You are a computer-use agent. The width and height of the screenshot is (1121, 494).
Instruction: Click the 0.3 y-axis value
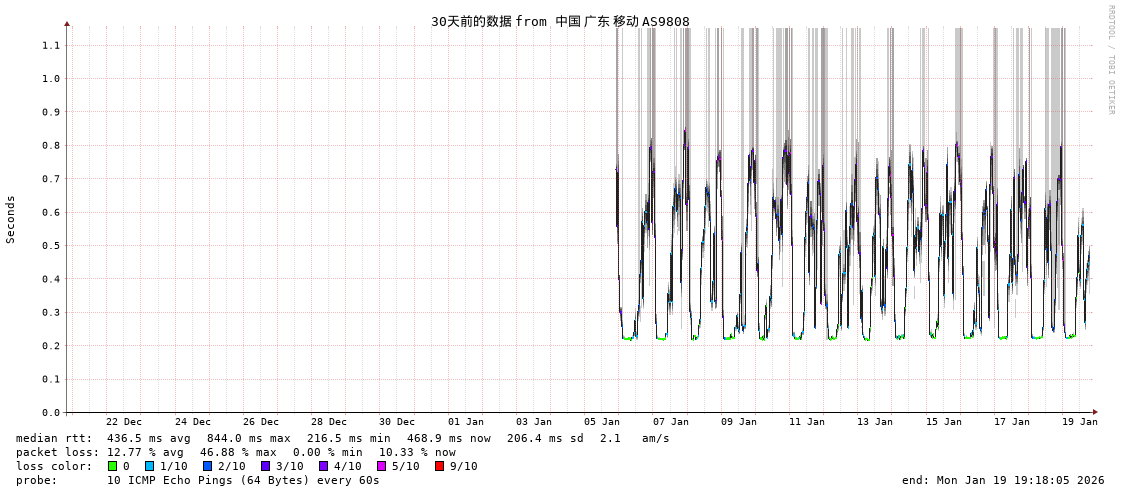(x=51, y=312)
